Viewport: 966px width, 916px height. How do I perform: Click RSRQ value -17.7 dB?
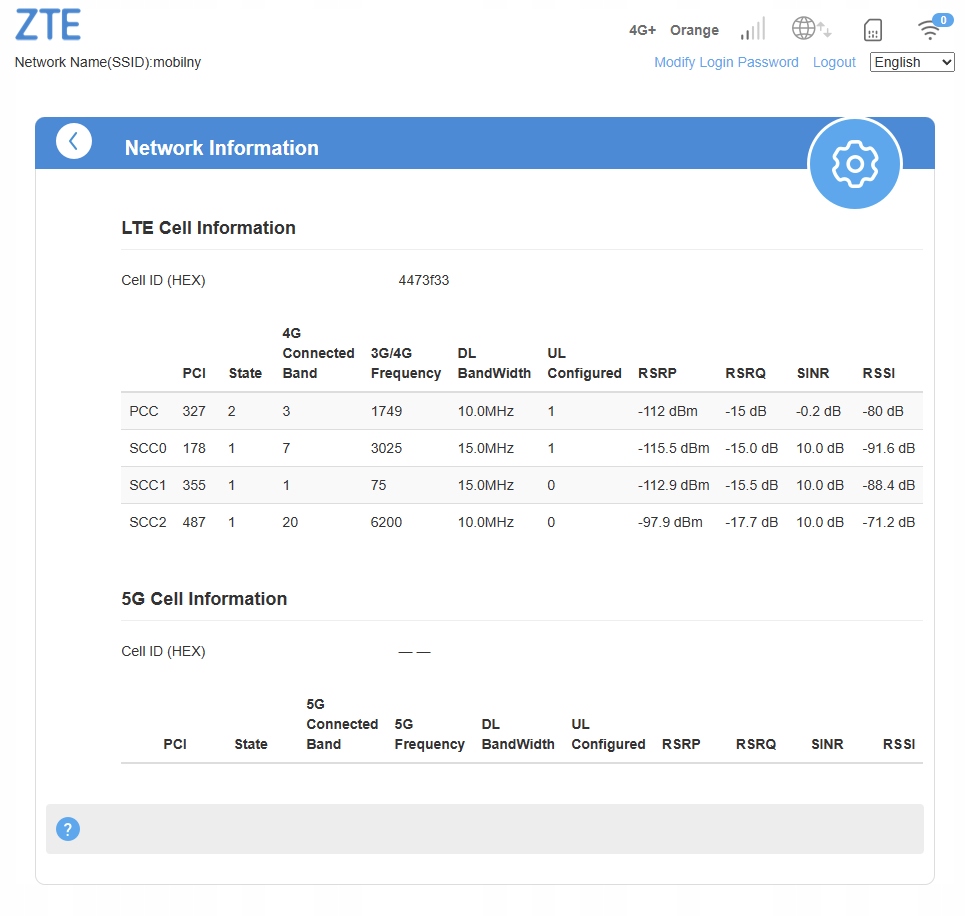click(752, 522)
